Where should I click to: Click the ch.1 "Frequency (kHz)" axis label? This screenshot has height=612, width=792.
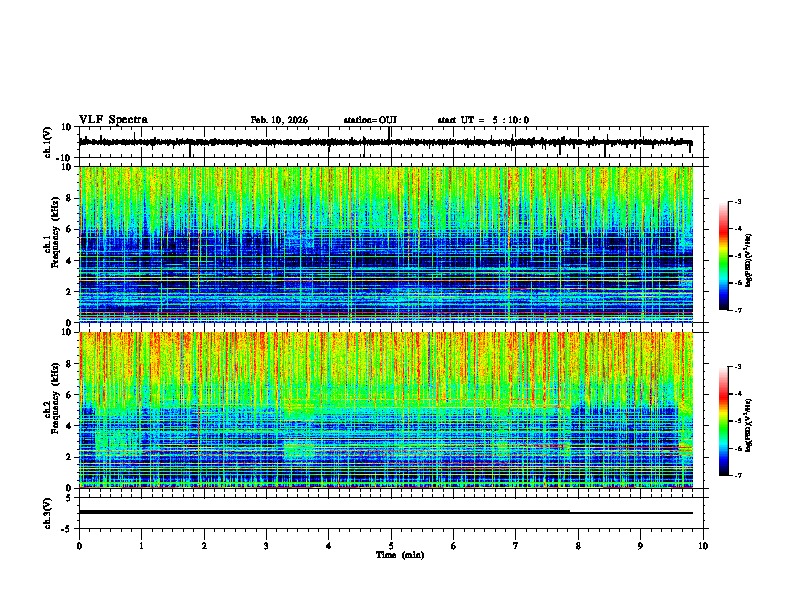[55, 233]
